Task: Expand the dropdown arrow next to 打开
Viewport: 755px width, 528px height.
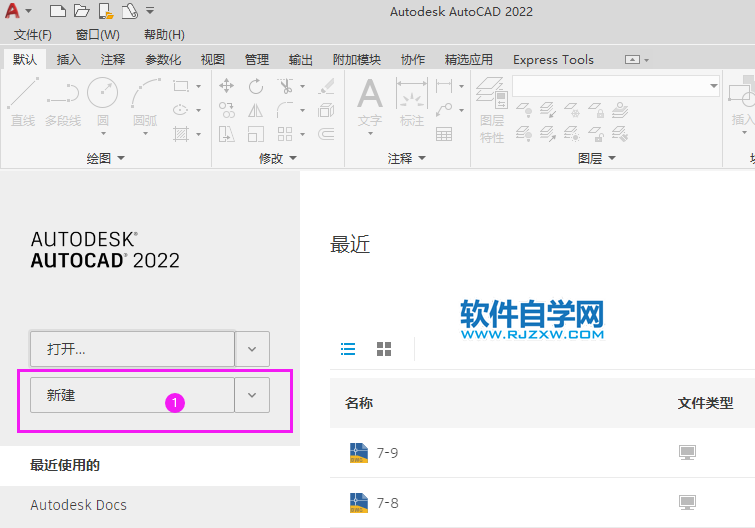Action: 252,350
